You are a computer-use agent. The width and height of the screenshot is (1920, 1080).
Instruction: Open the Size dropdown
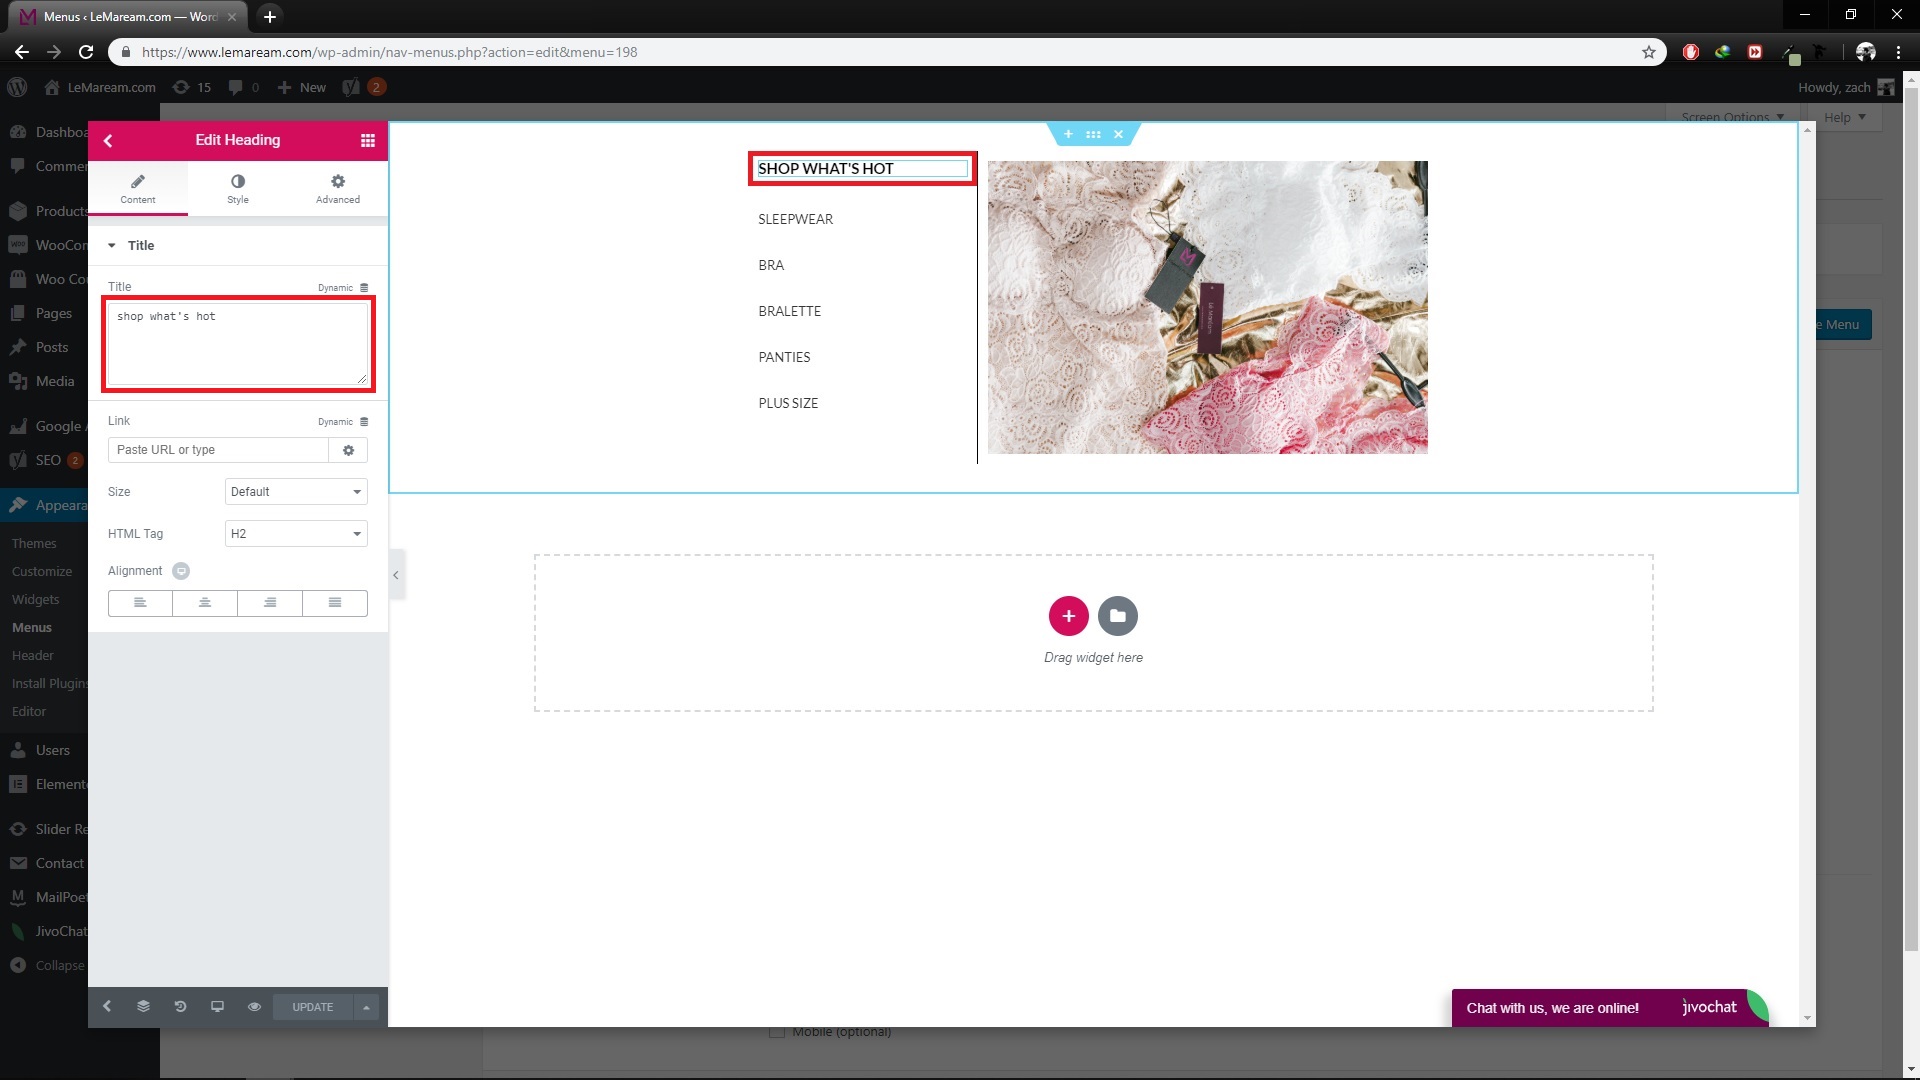296,492
